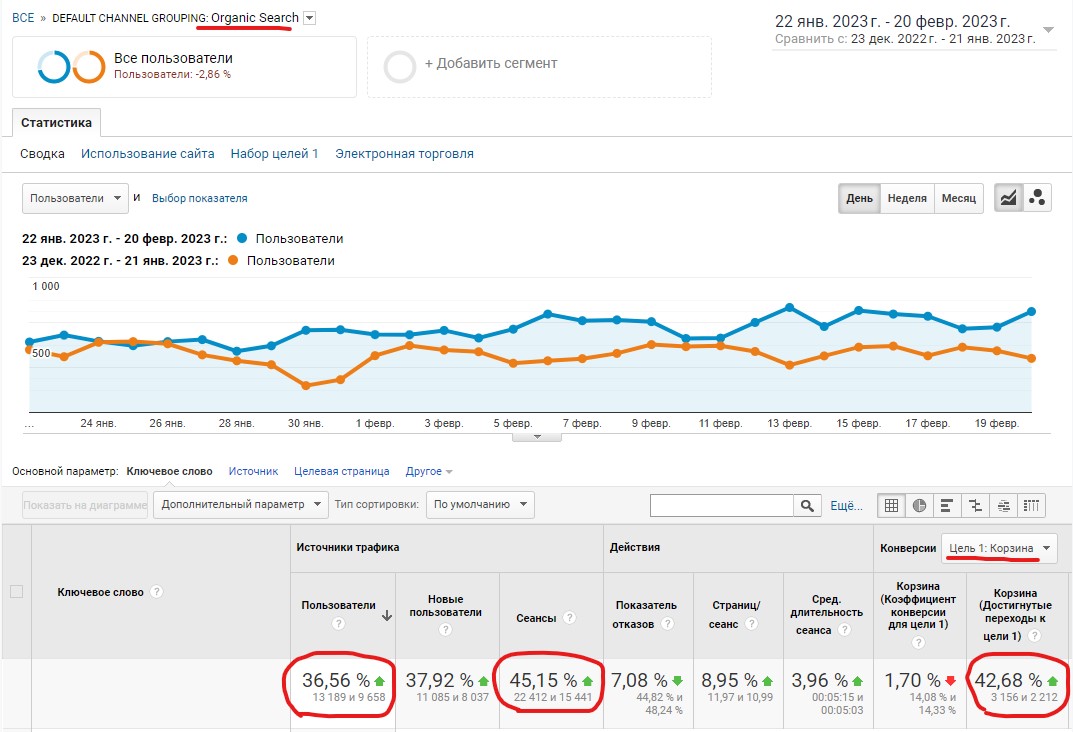Switch to Набор целей 1 sub-tab

click(x=274, y=154)
